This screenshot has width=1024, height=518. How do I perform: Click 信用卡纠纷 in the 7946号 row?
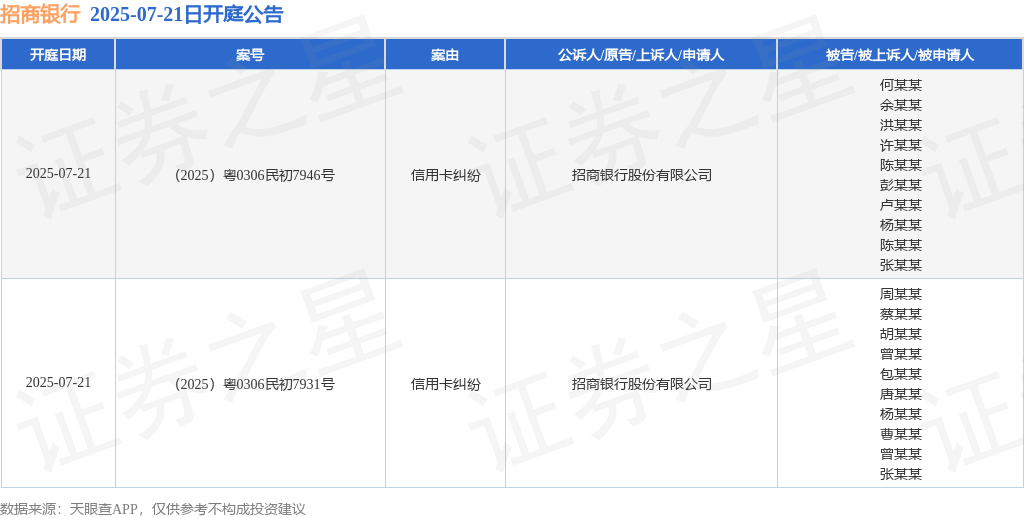[x=445, y=175]
